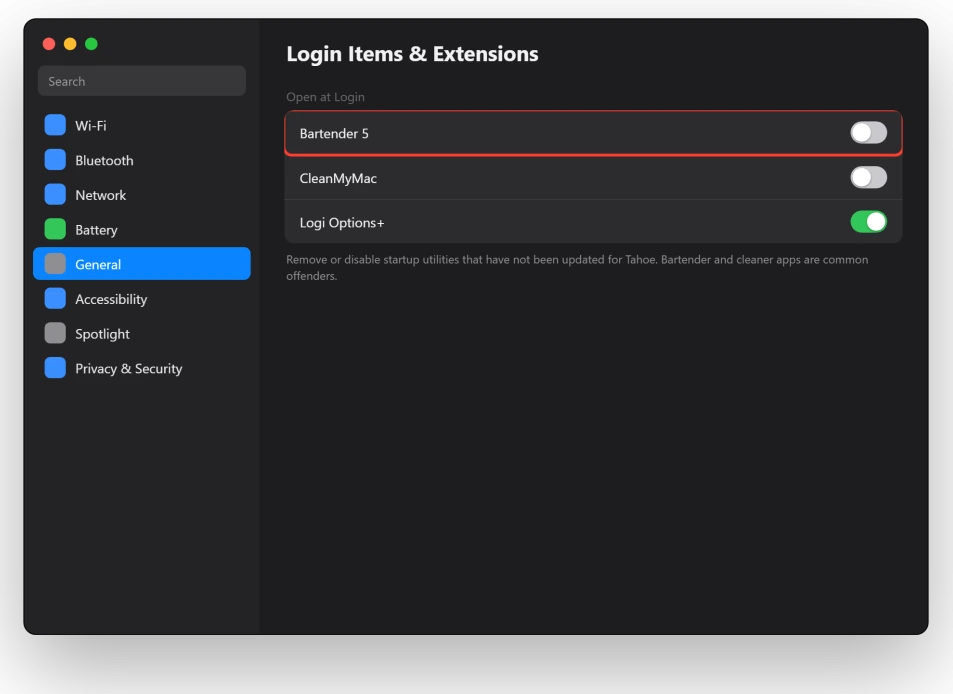
Task: Enable the Bartender 5 login toggle
Action: 869,132
